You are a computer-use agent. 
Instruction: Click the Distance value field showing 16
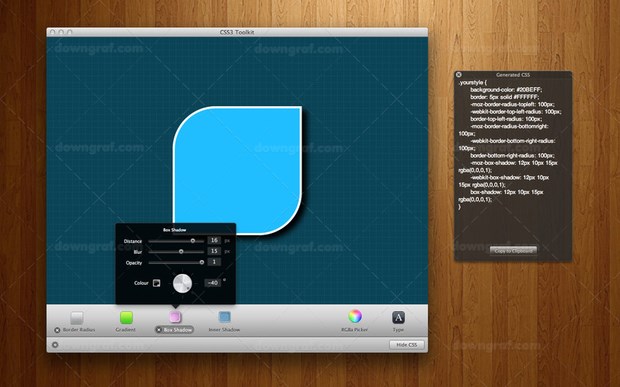[x=214, y=240]
